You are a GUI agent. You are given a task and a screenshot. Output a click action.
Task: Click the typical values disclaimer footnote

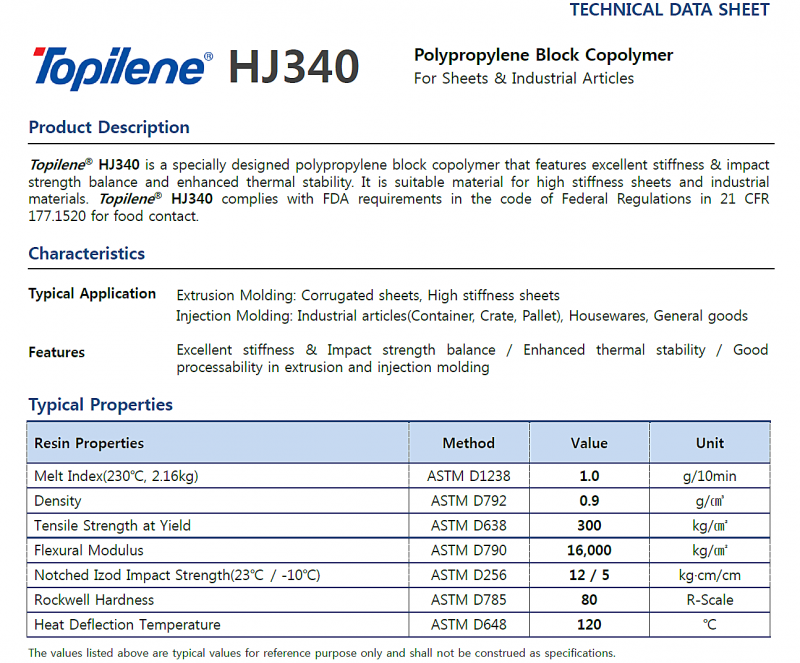[322, 653]
